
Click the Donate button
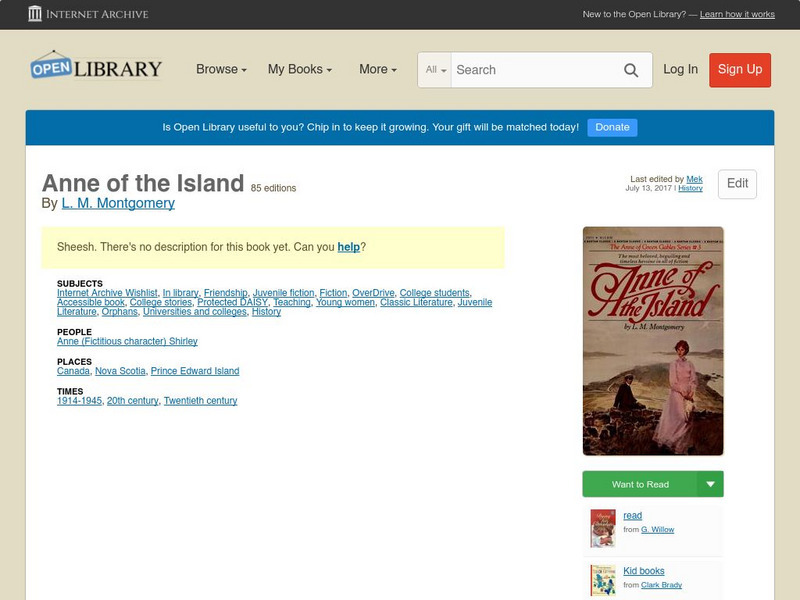point(612,128)
